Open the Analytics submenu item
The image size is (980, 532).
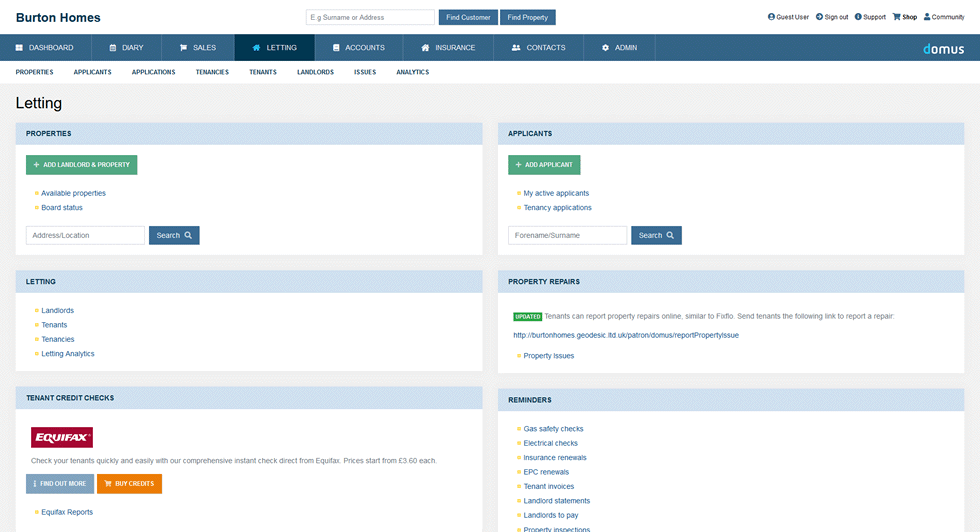(x=412, y=72)
